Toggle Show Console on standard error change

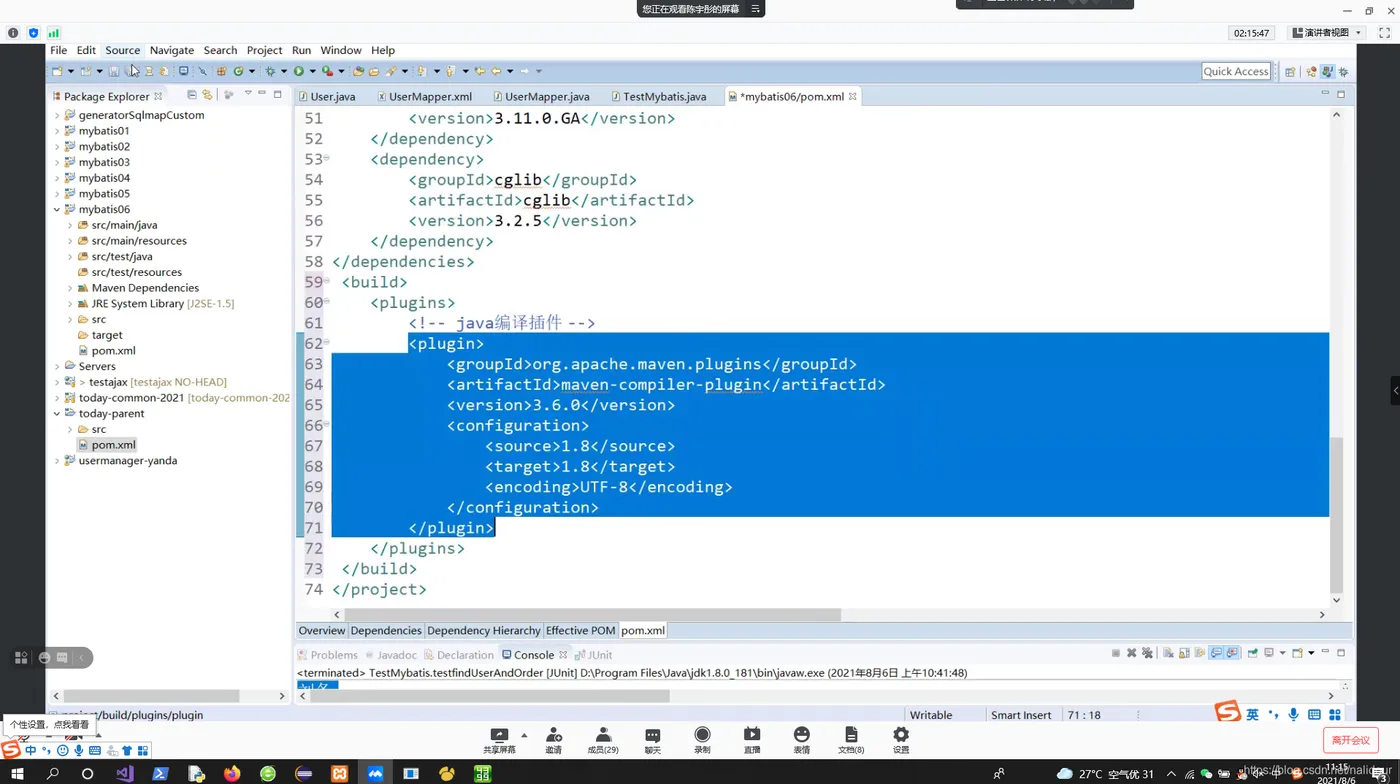(1232, 653)
